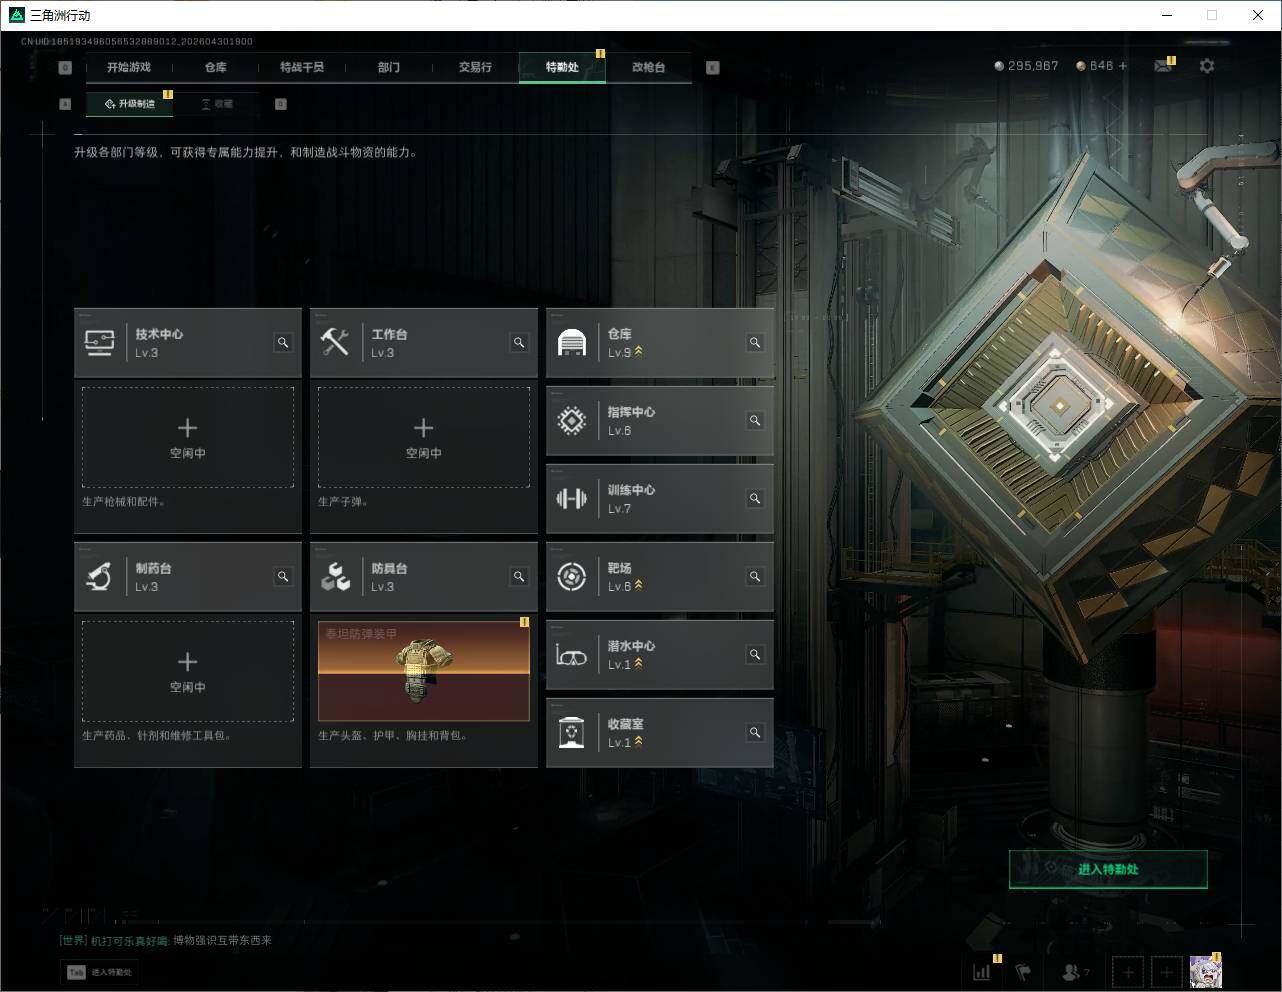The width and height of the screenshot is (1282, 992).
Task: Switch to the 收藏 sub-tab
Action: tap(217, 104)
